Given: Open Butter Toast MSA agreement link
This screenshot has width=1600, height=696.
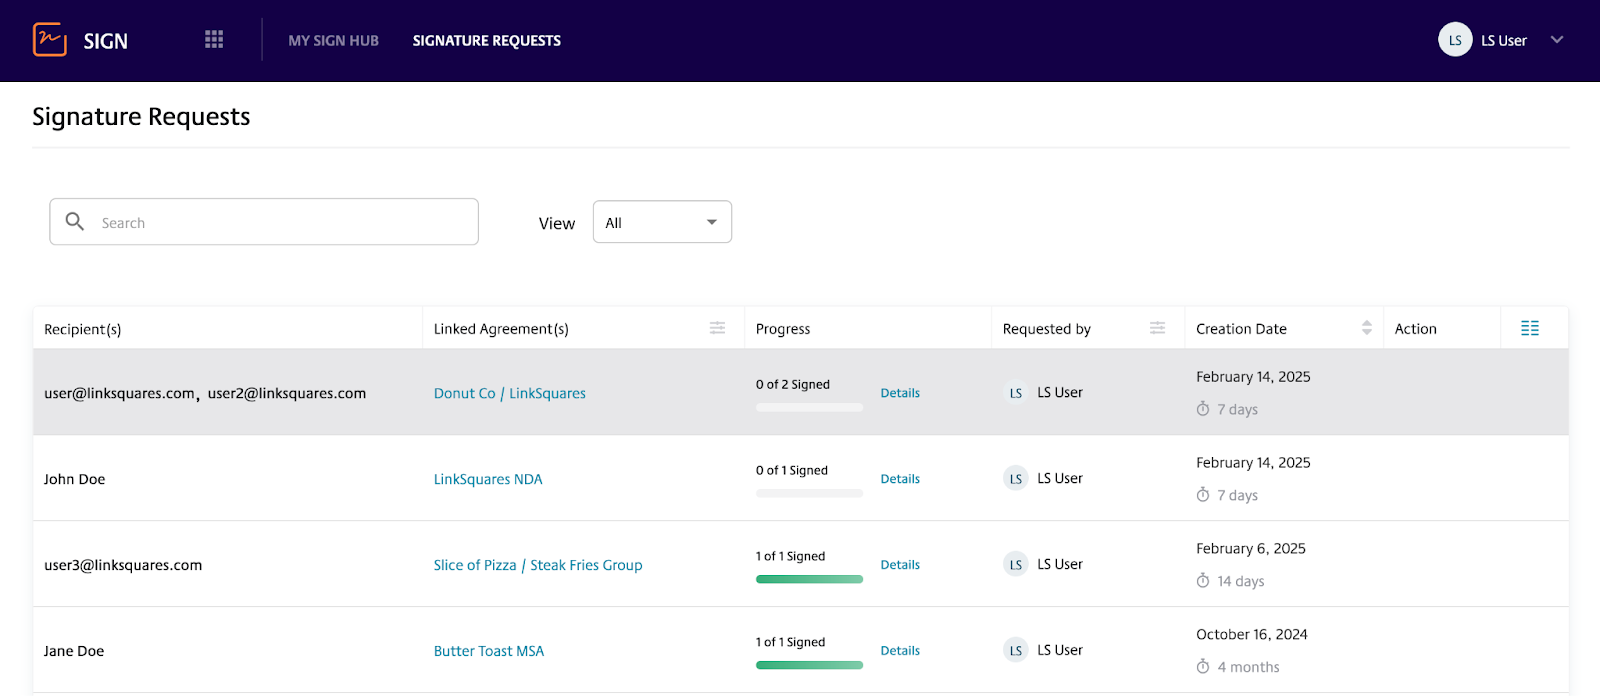Looking at the screenshot, I should click(x=489, y=651).
